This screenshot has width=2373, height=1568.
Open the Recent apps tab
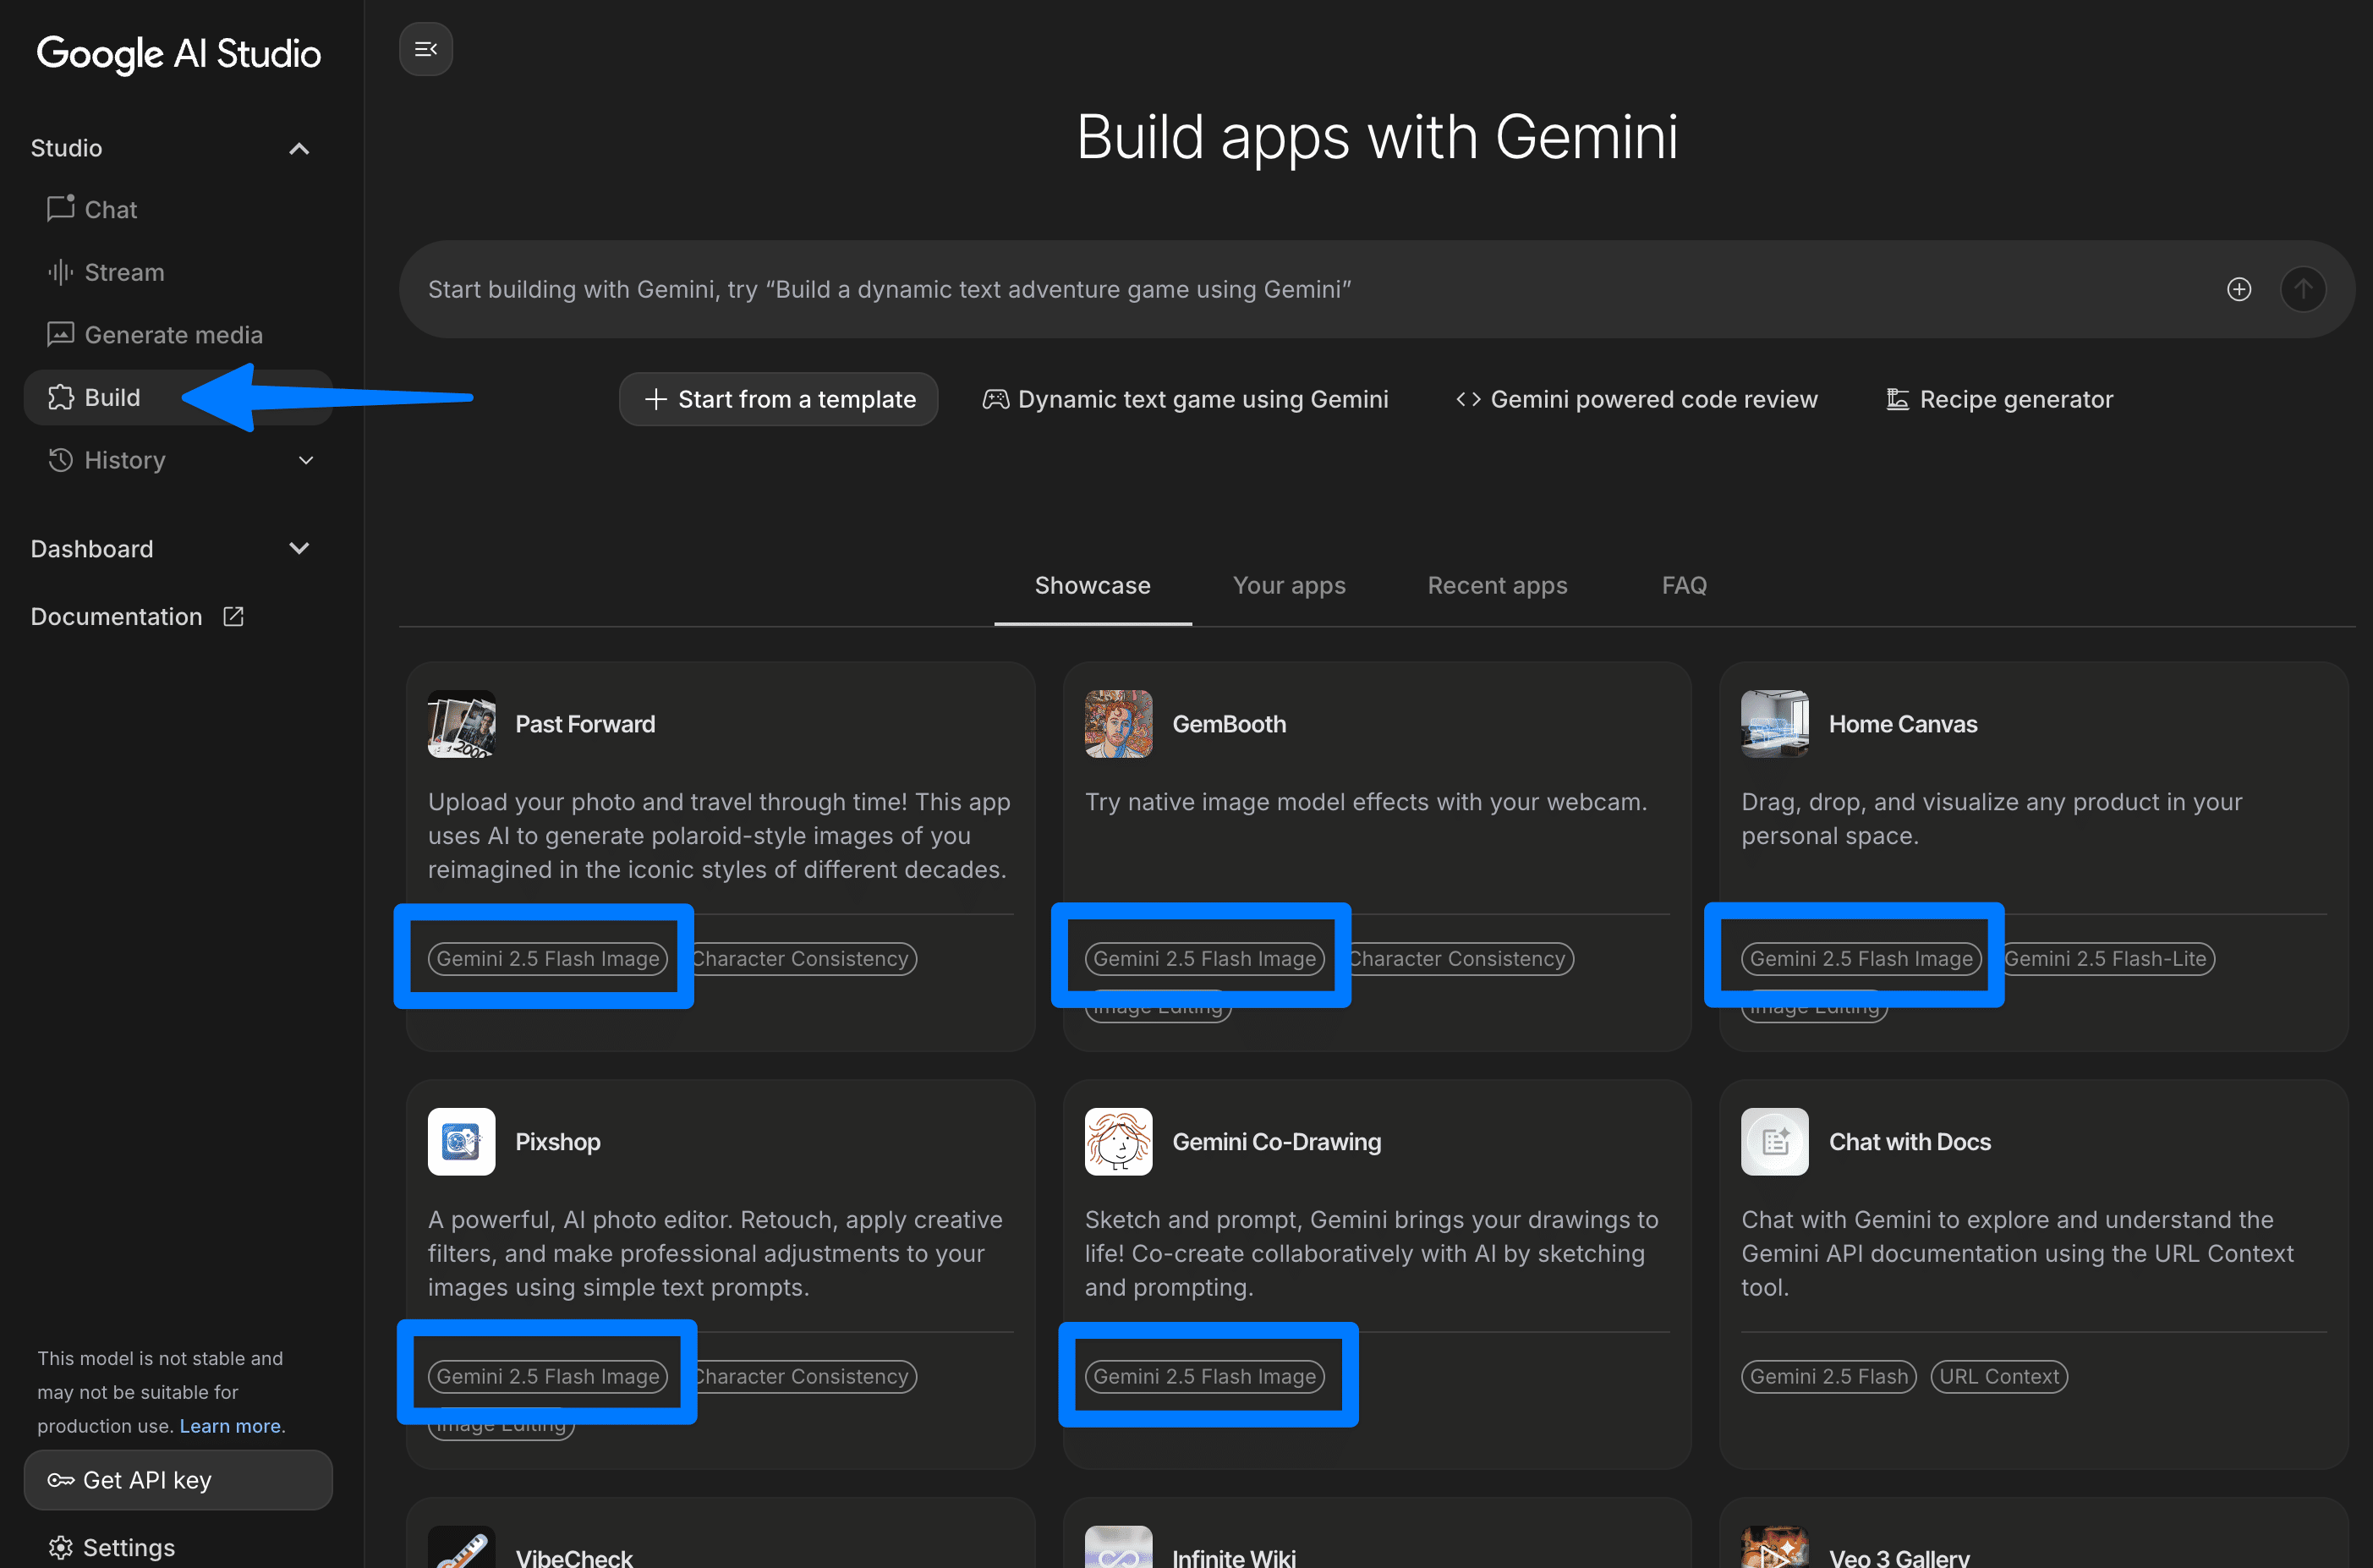(x=1496, y=585)
